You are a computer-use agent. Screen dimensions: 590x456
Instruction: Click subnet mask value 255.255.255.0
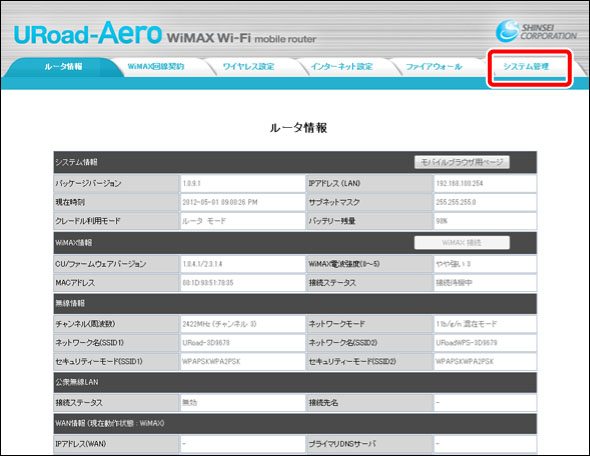click(x=456, y=202)
